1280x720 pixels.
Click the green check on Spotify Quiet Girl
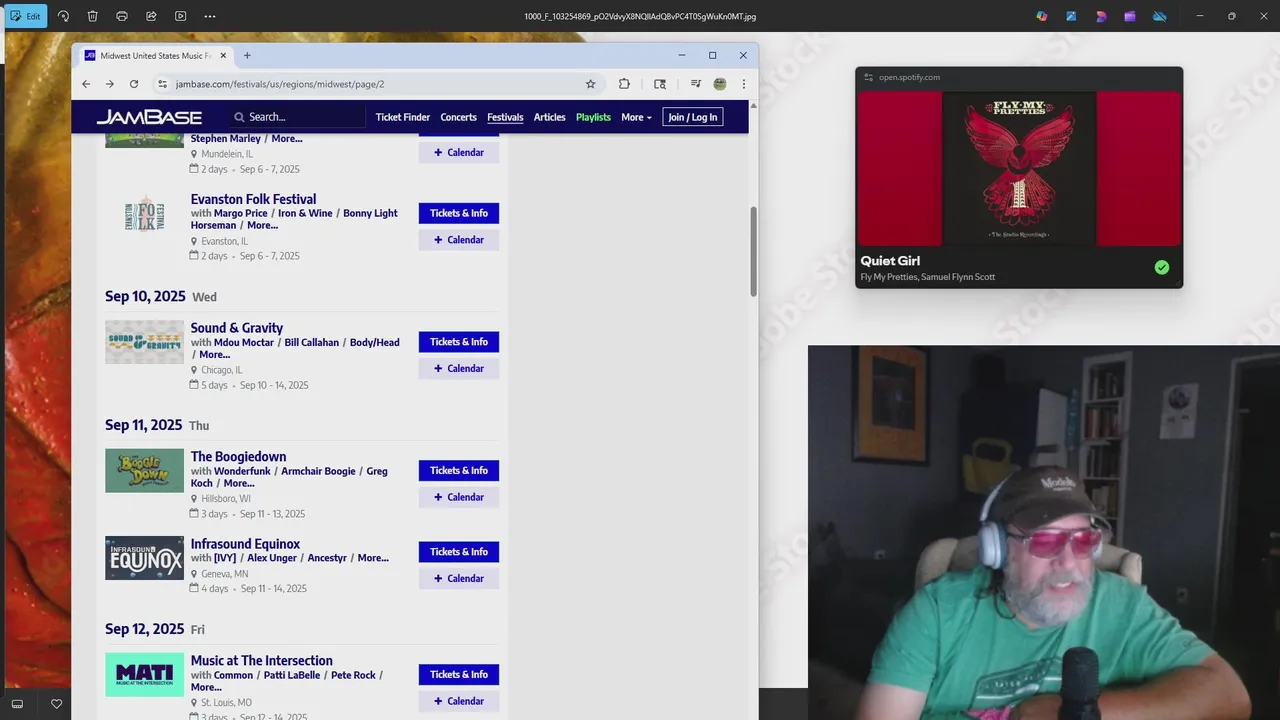point(1162,268)
